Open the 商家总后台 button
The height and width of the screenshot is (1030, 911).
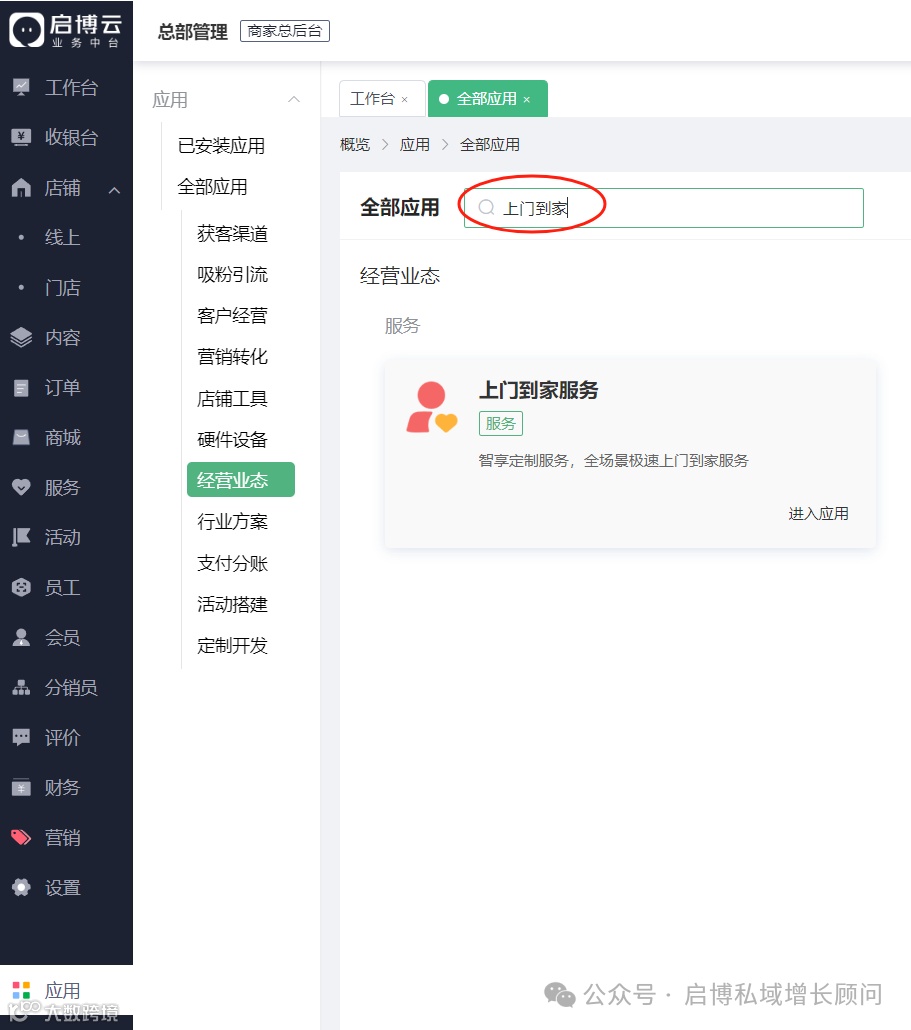(x=284, y=30)
